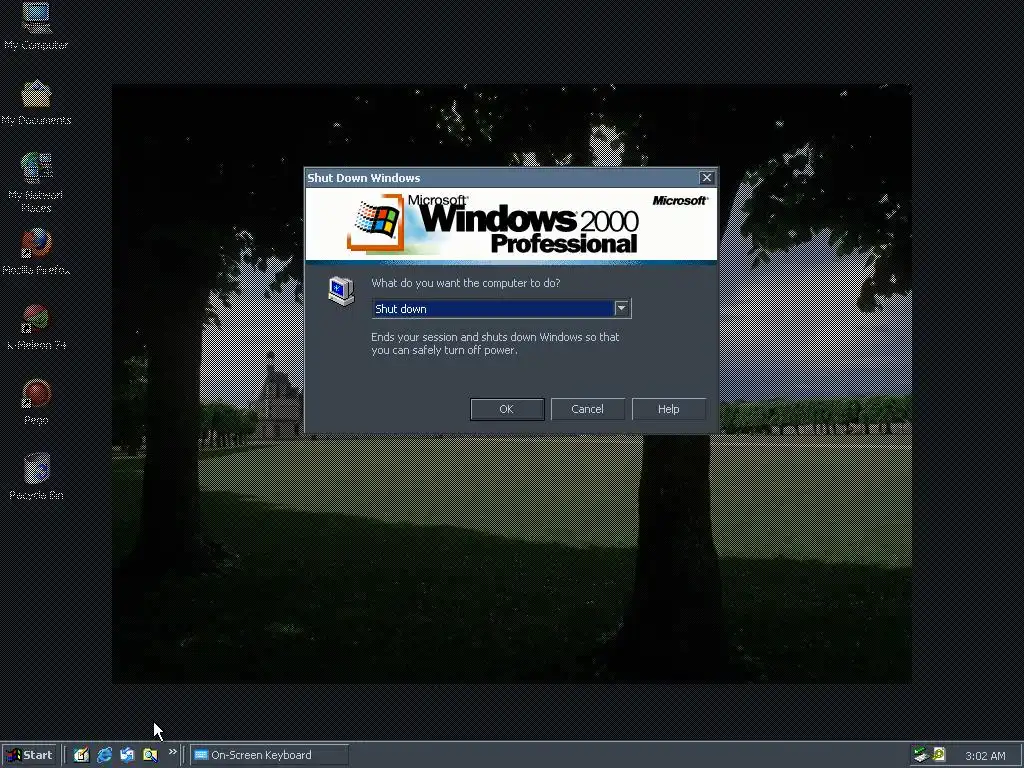Open the Start menu
1024x768 pixels.
pyautogui.click(x=29, y=755)
